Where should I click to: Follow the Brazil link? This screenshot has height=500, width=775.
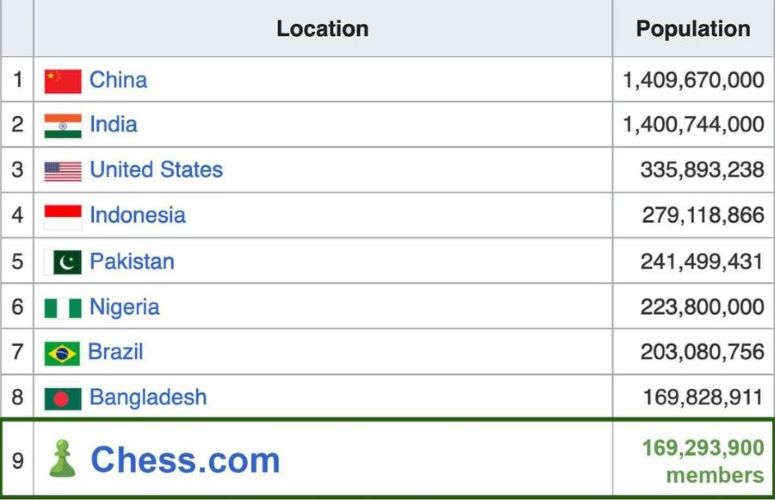[x=115, y=352]
